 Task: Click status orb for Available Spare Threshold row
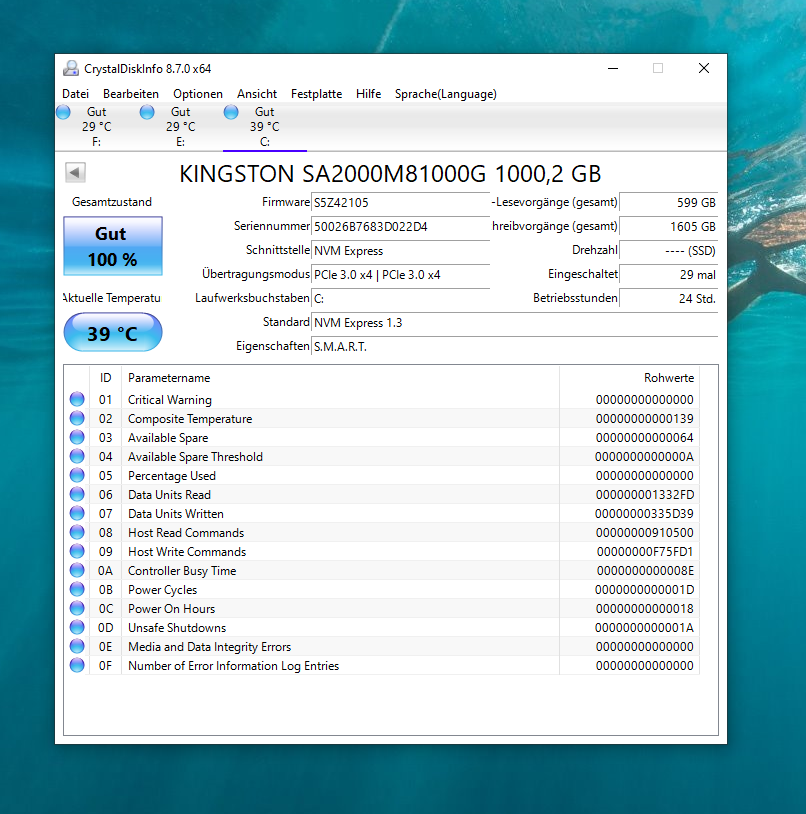coord(77,456)
